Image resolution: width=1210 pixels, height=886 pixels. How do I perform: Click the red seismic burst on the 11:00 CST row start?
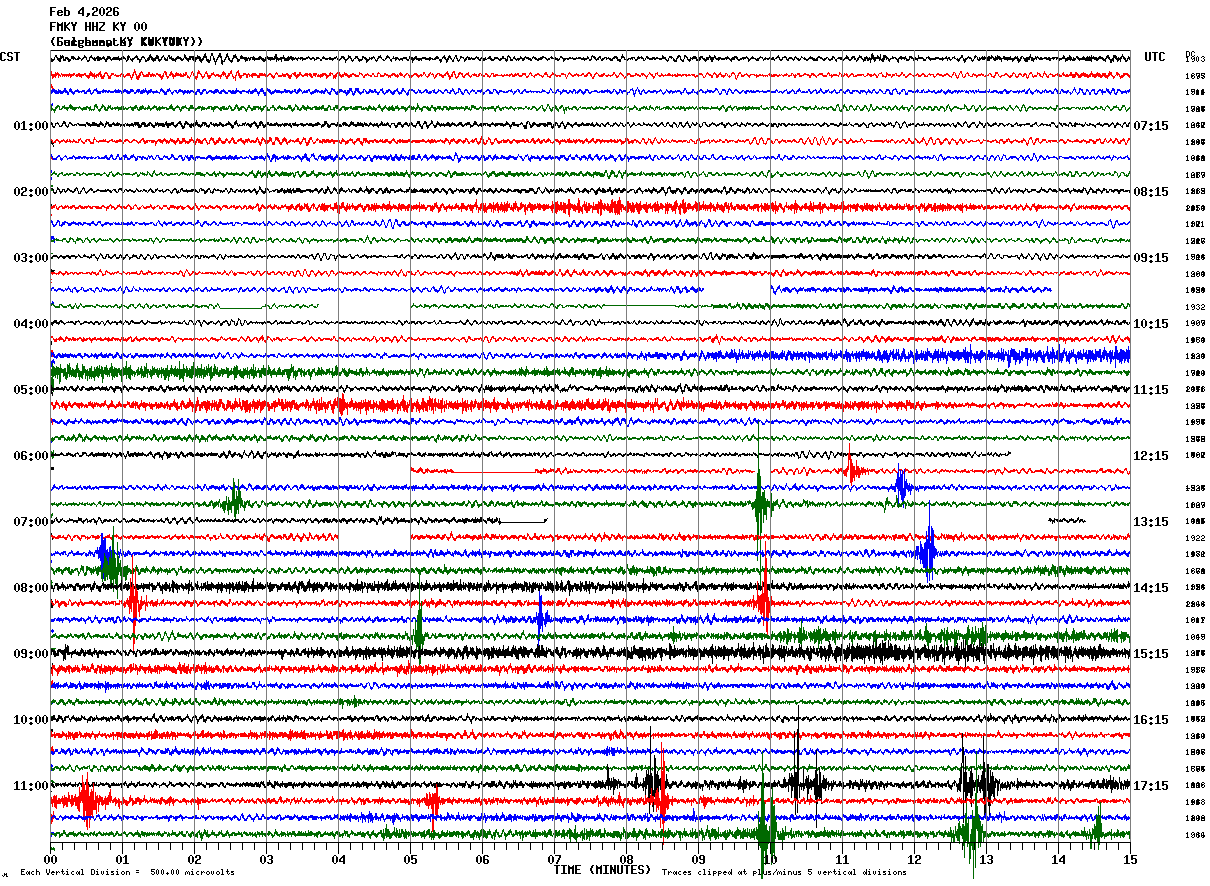(86, 800)
